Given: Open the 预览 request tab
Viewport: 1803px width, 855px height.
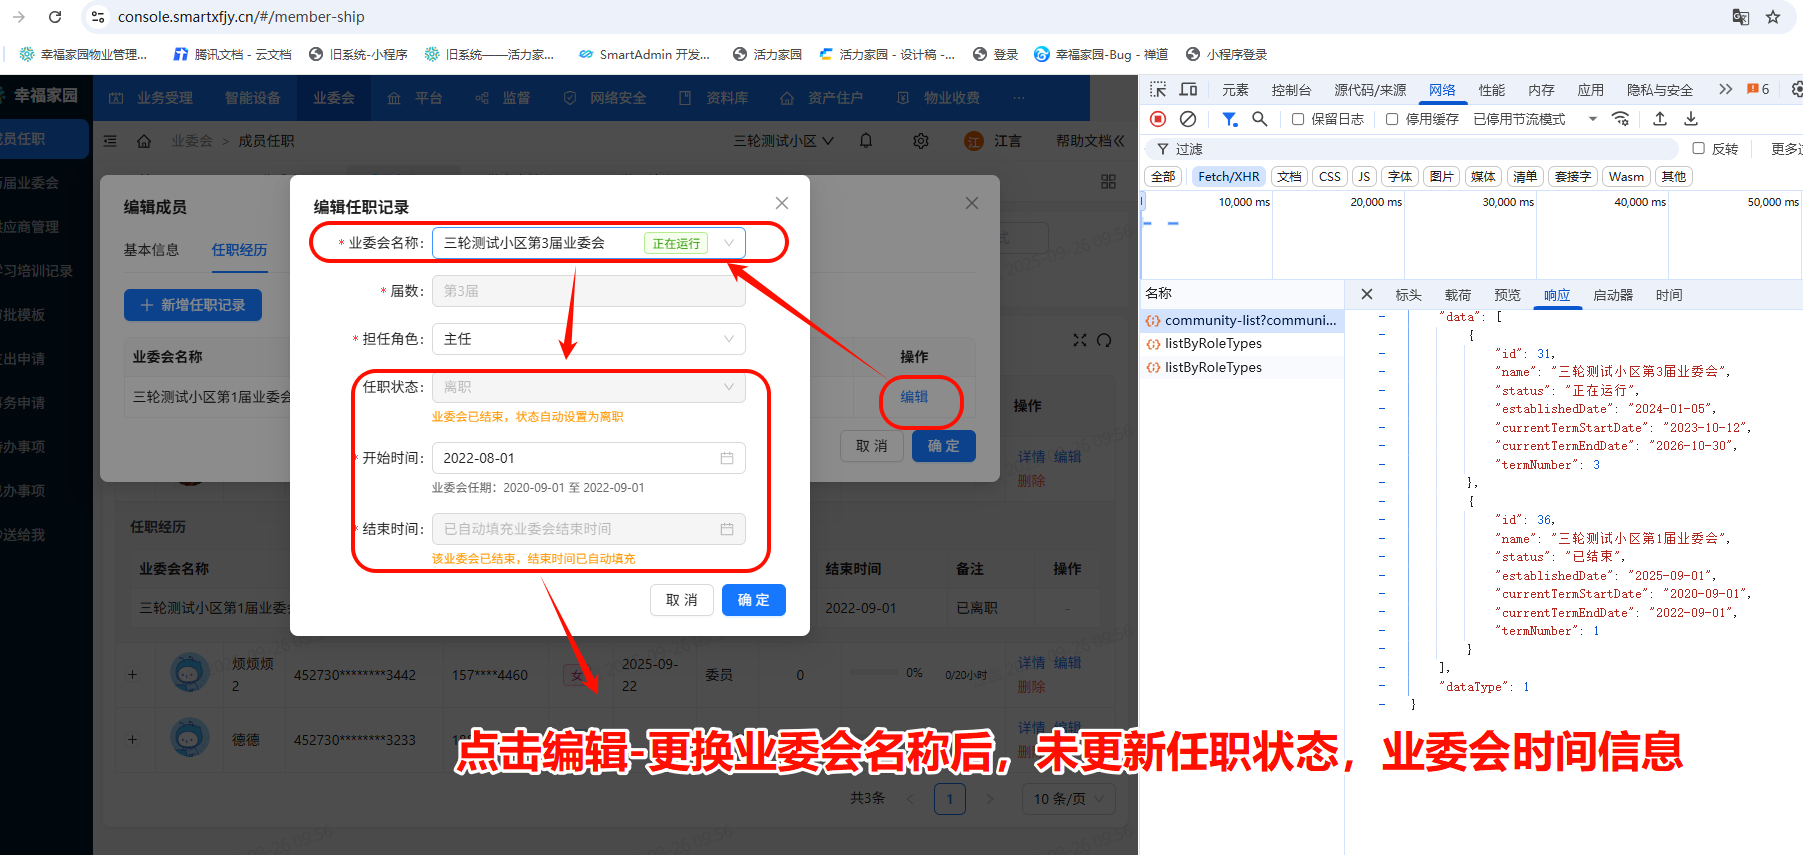Looking at the screenshot, I should pyautogui.click(x=1507, y=295).
